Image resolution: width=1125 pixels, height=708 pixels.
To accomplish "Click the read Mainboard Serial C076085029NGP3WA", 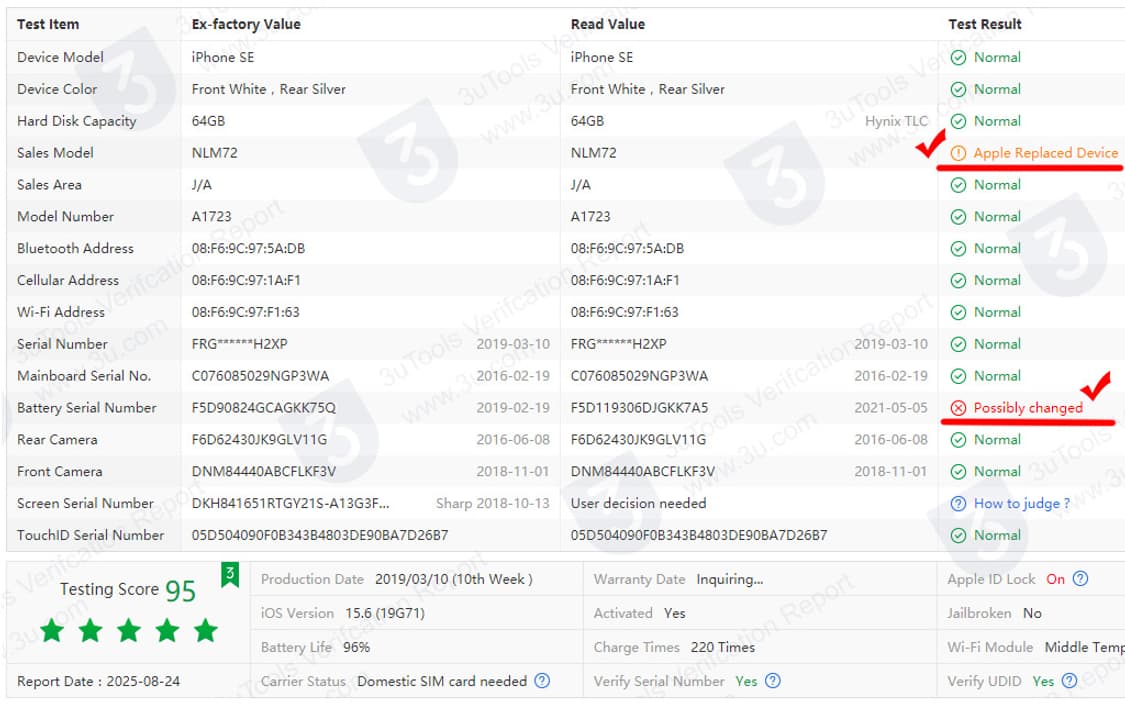I will coord(639,376).
